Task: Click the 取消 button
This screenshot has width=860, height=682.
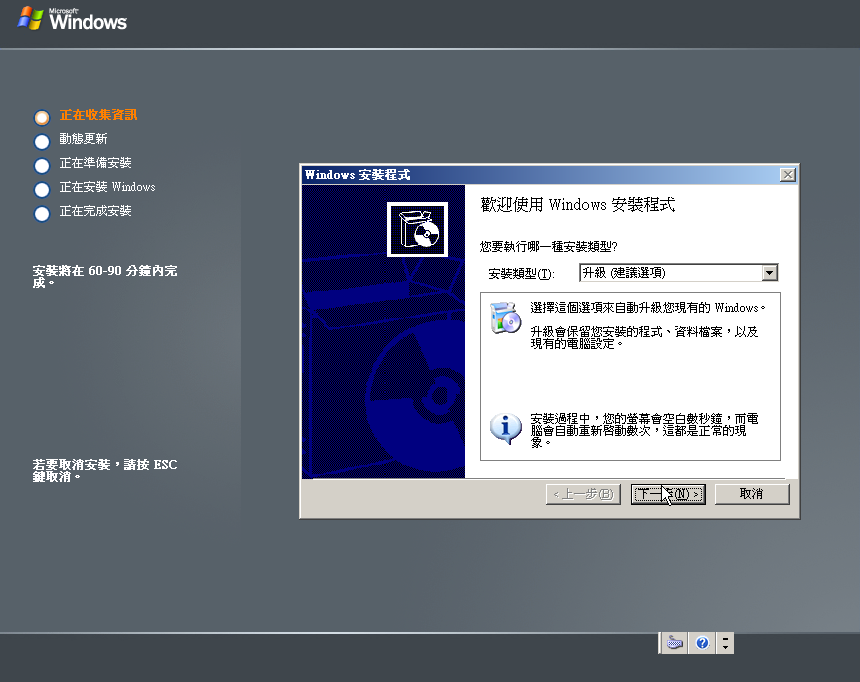Action: 751,494
